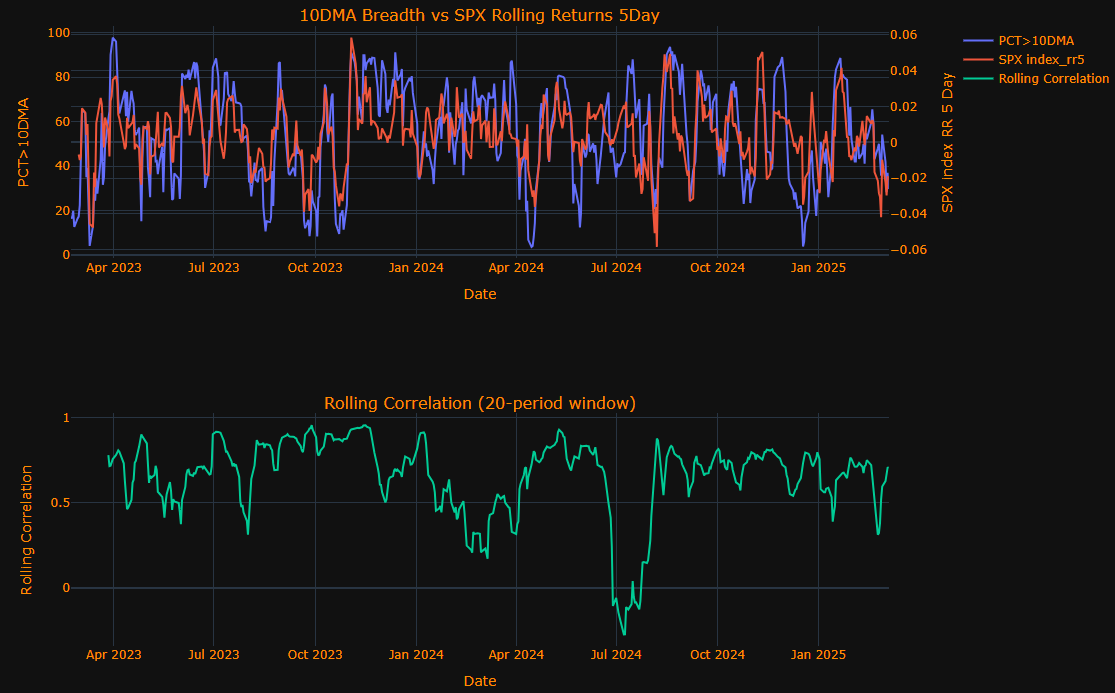Click the 'Apr 2023' tick label on the top chart

tap(114, 268)
